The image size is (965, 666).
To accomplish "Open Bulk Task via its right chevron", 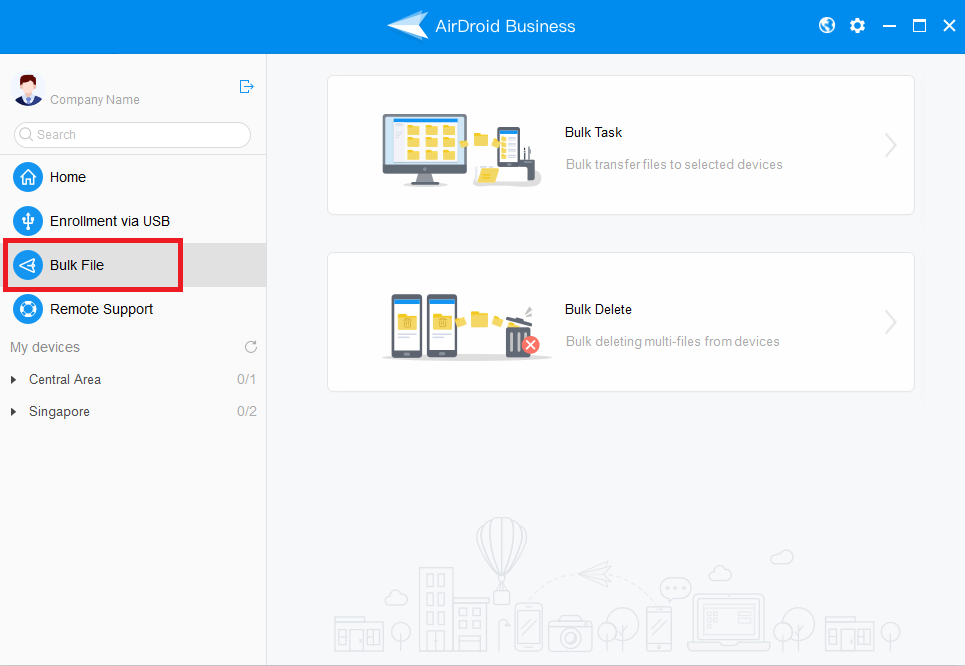I will [890, 145].
